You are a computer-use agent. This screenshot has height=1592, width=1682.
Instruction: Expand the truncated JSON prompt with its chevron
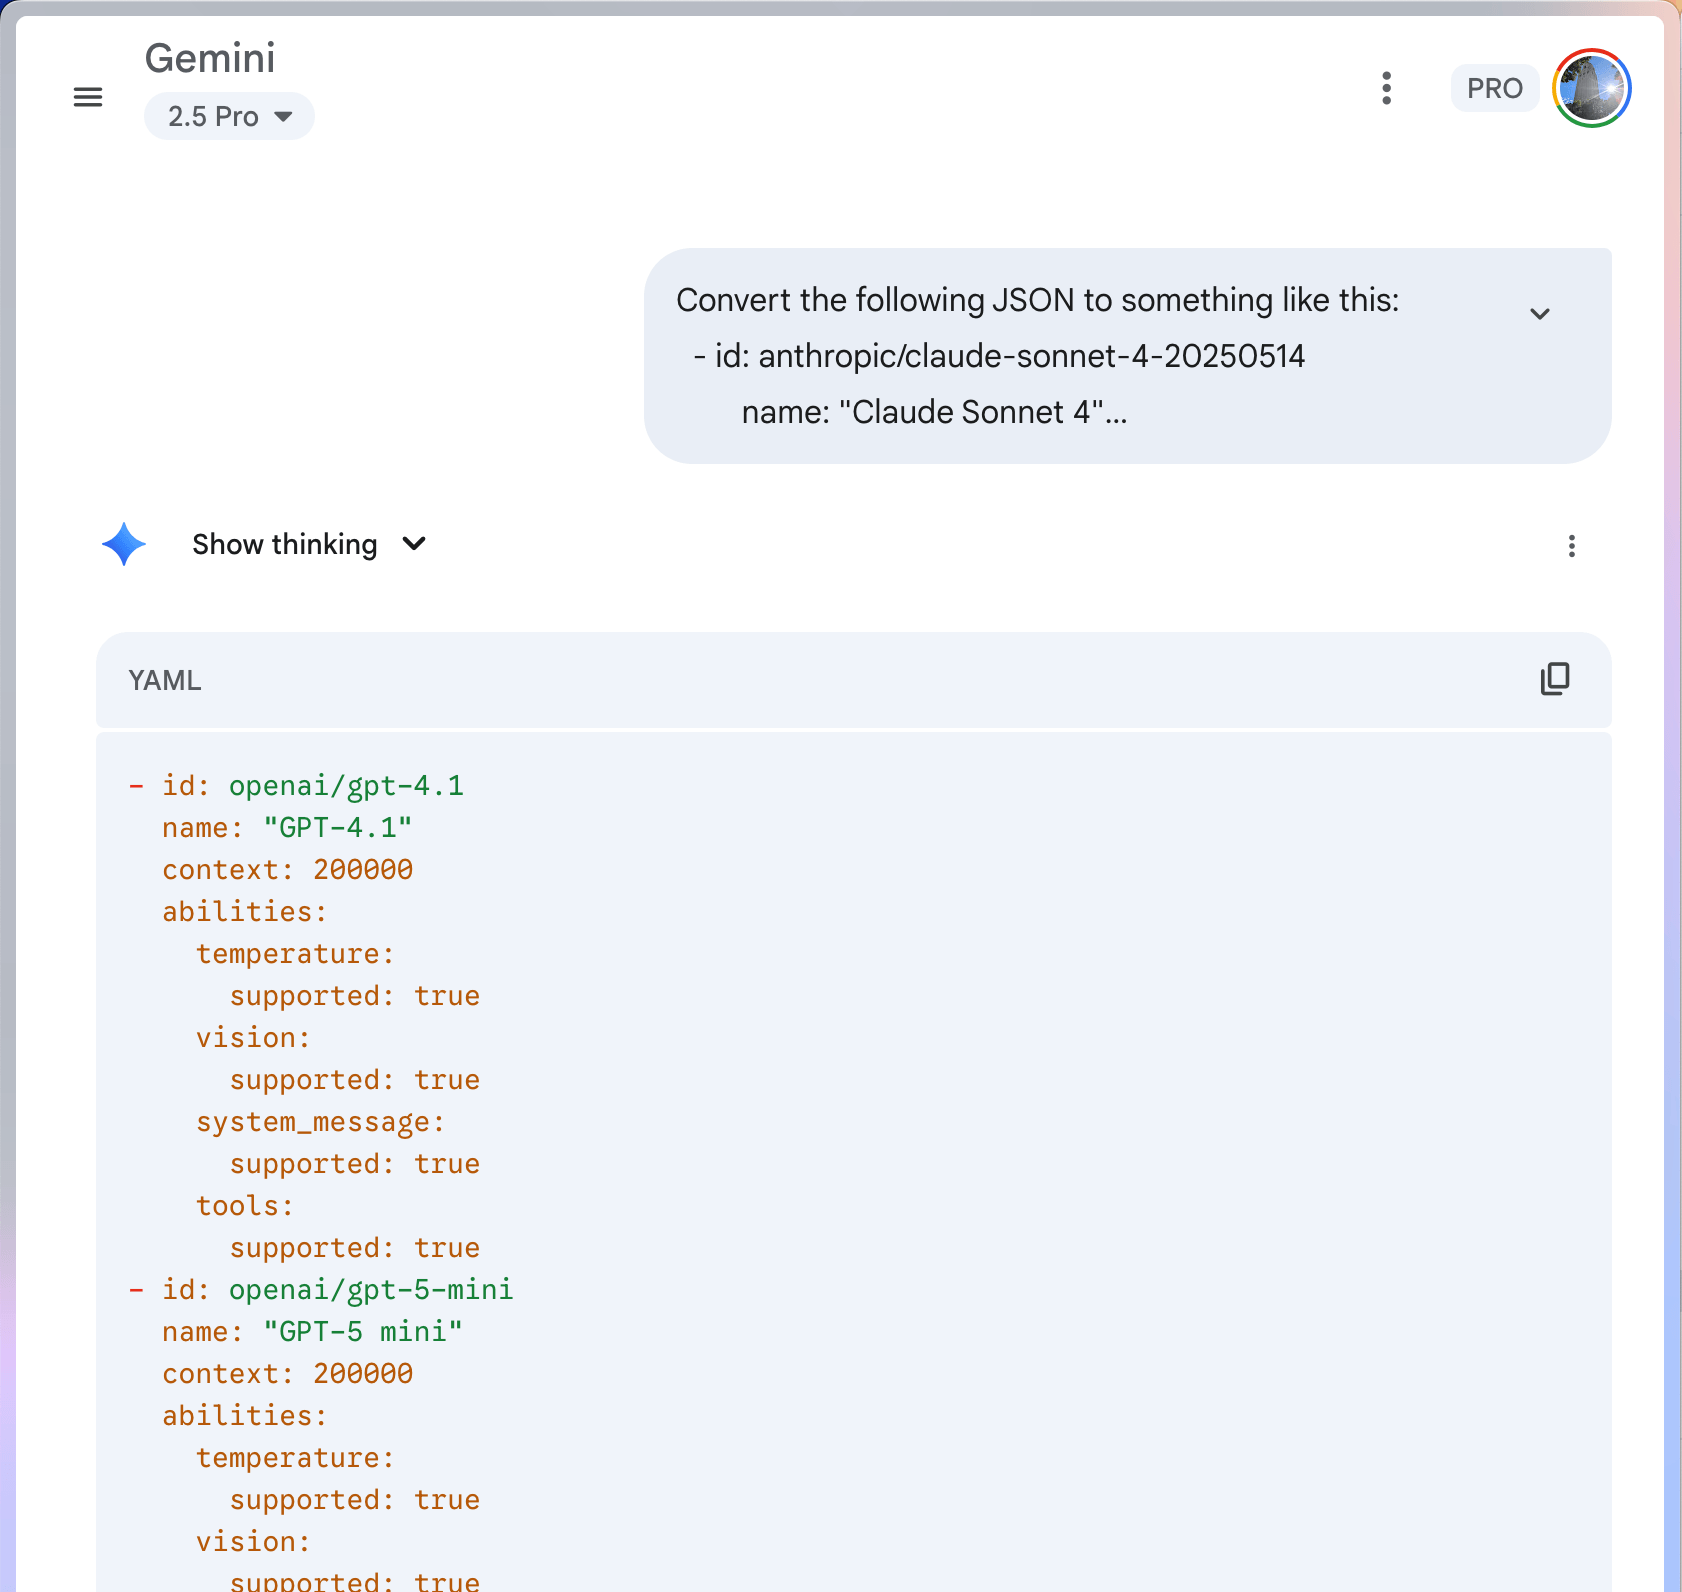[1541, 313]
